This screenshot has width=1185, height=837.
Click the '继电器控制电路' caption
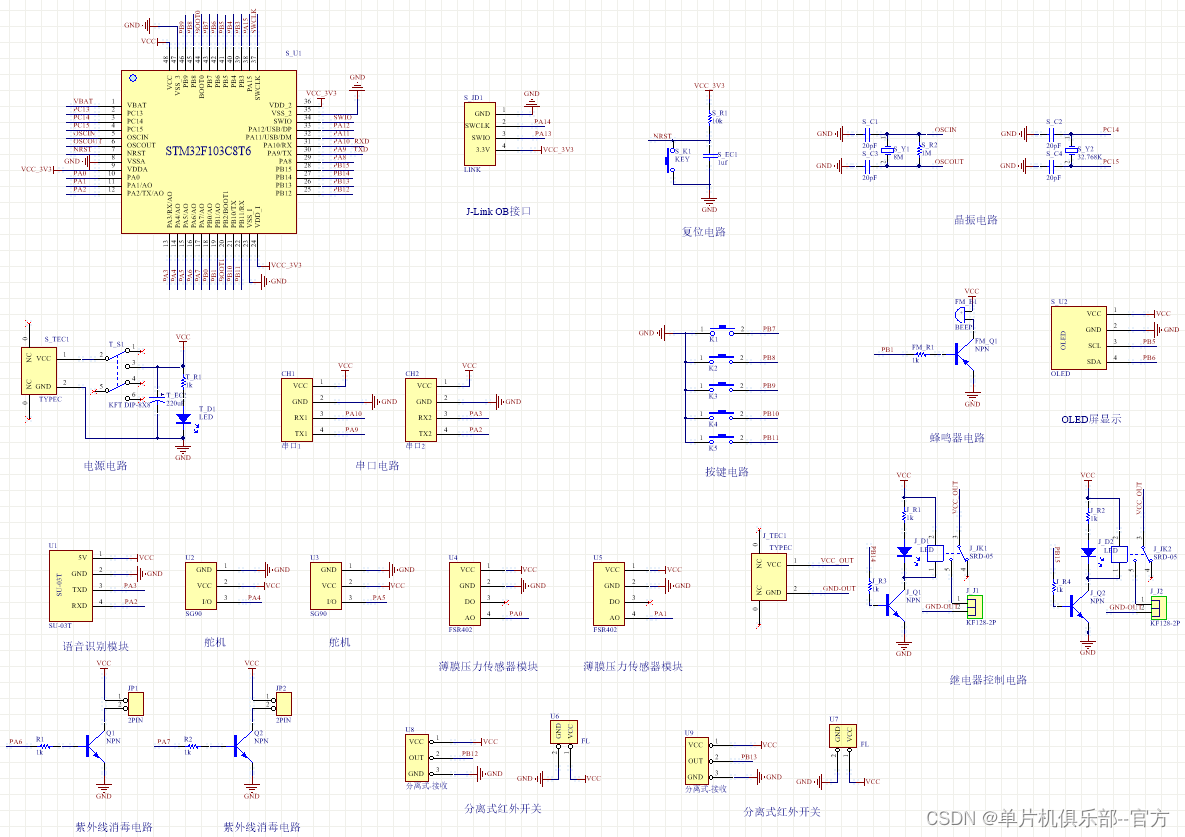coord(988,680)
